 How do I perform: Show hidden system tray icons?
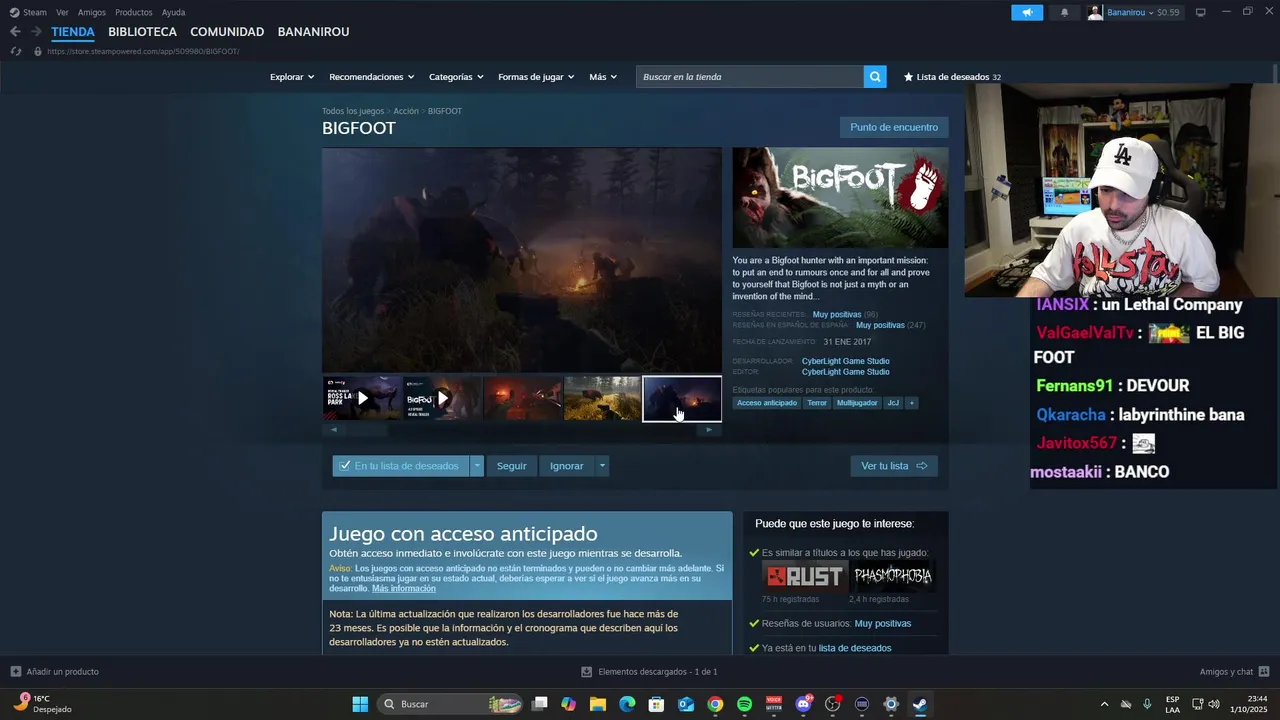(x=1104, y=704)
